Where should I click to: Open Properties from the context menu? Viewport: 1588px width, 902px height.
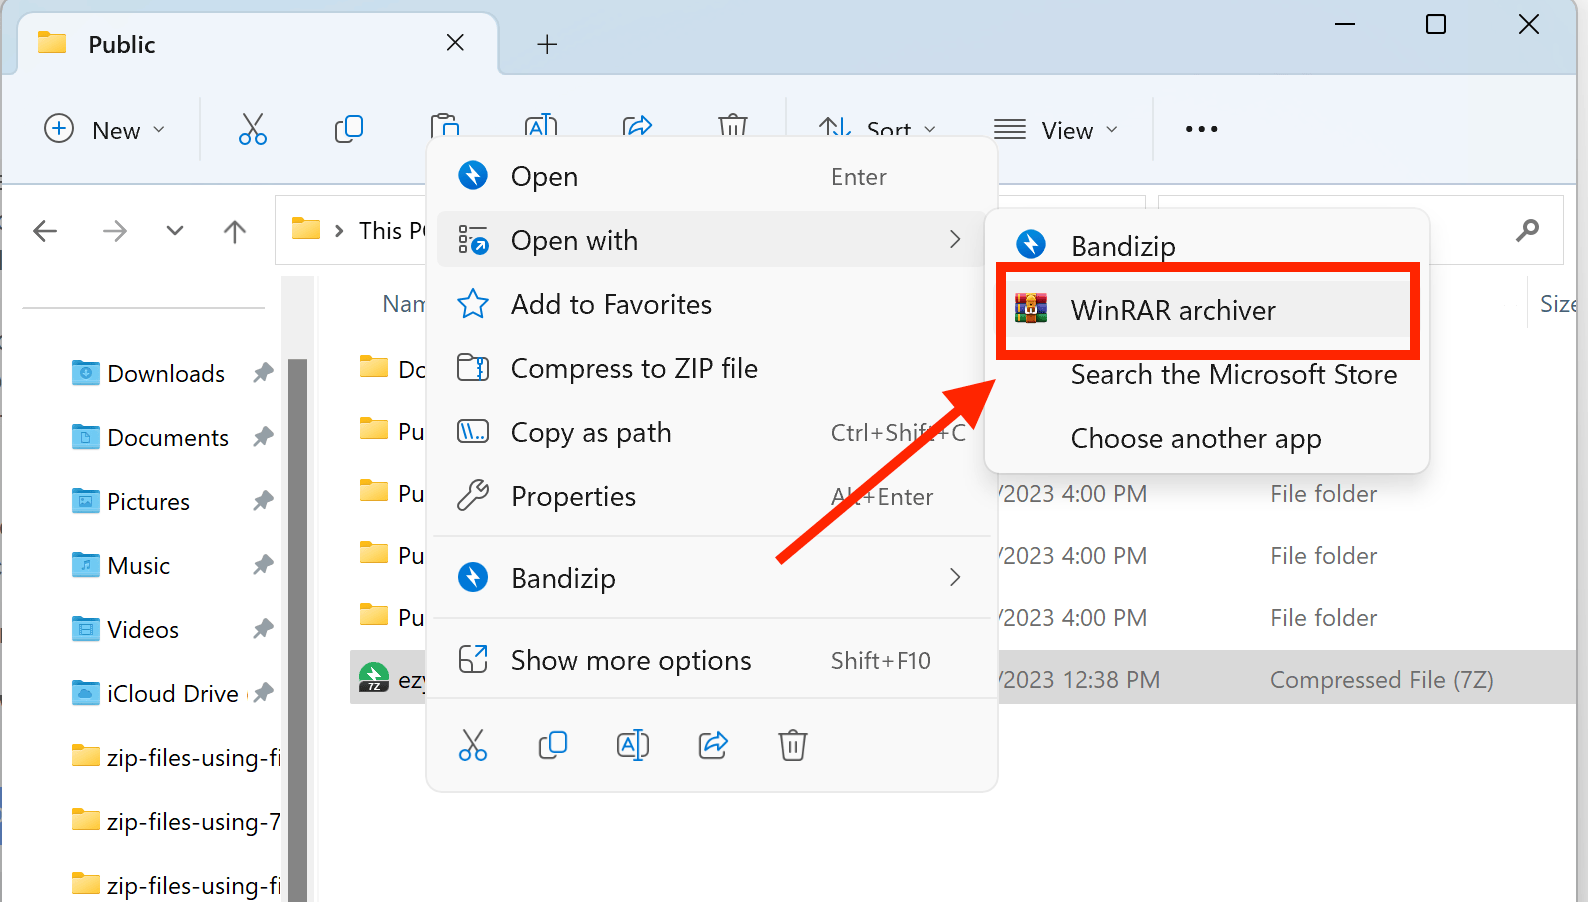(712, 497)
